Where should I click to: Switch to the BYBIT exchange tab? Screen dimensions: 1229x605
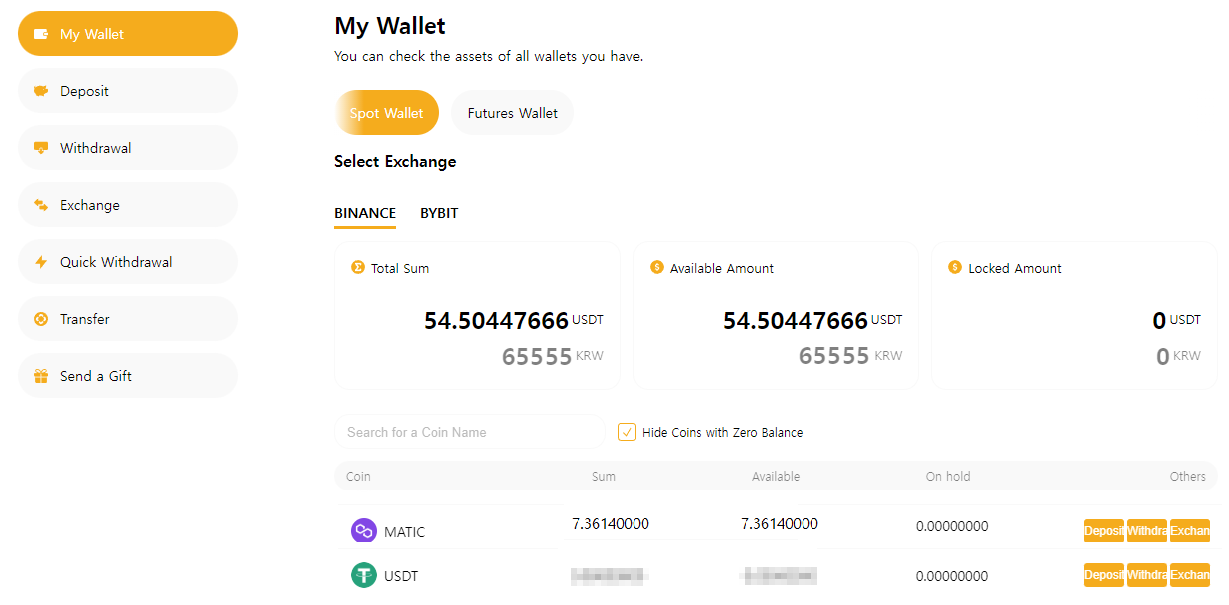tap(439, 213)
